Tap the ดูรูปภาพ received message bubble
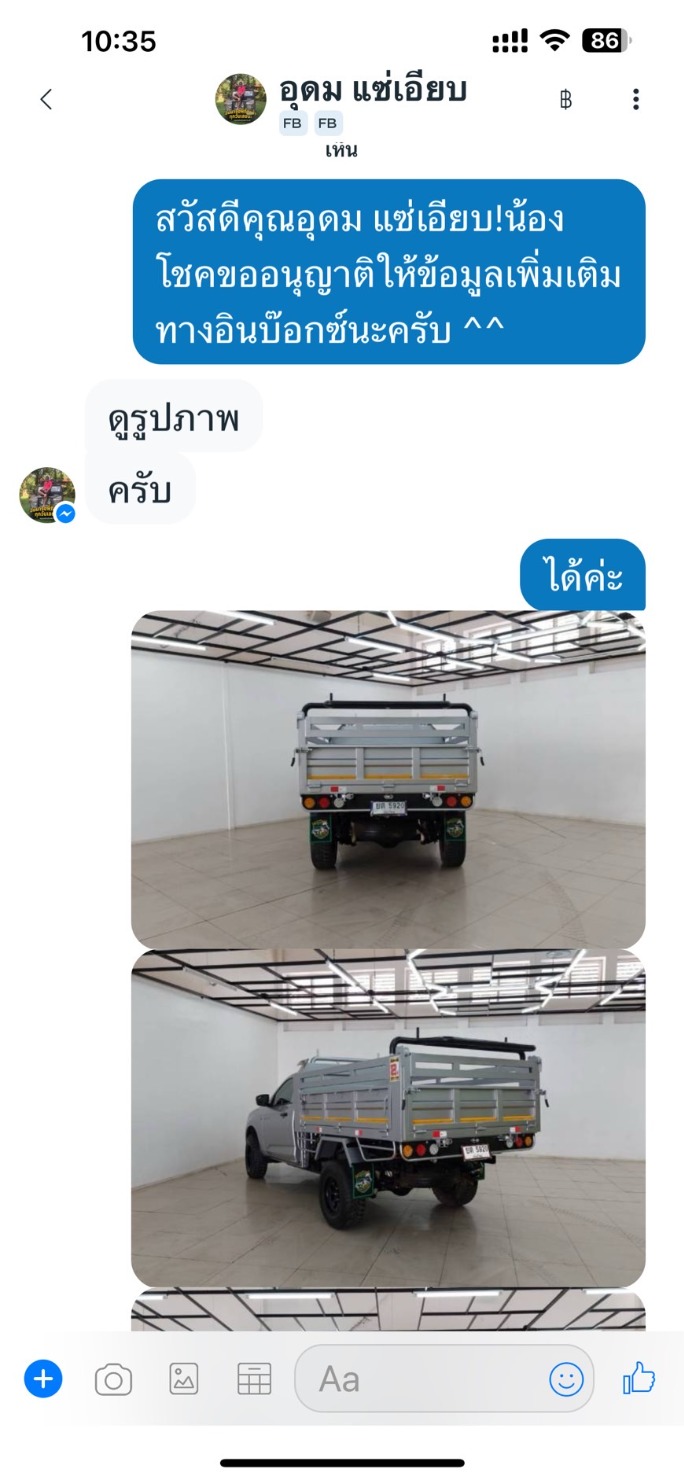 (174, 416)
